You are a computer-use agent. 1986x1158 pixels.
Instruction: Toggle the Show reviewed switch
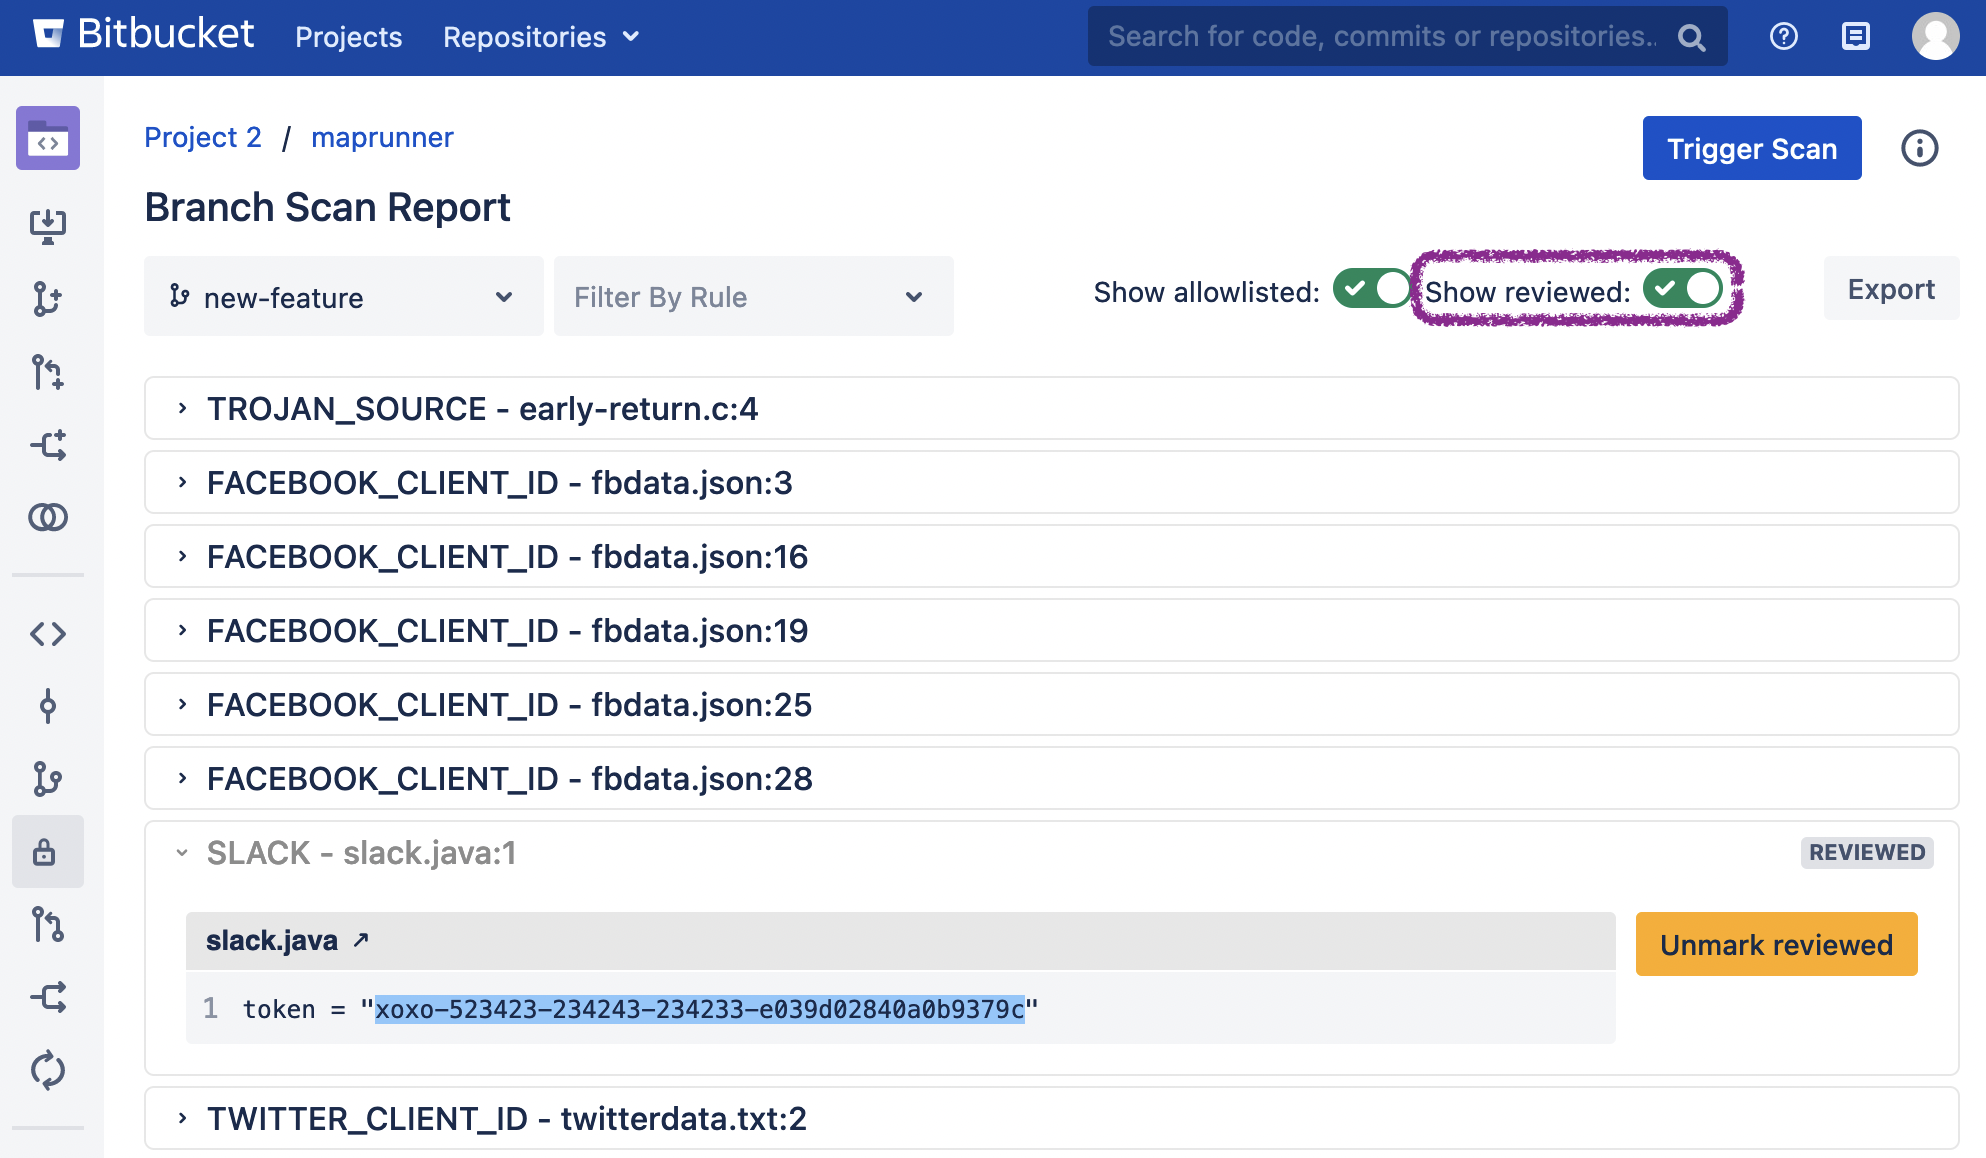1682,289
